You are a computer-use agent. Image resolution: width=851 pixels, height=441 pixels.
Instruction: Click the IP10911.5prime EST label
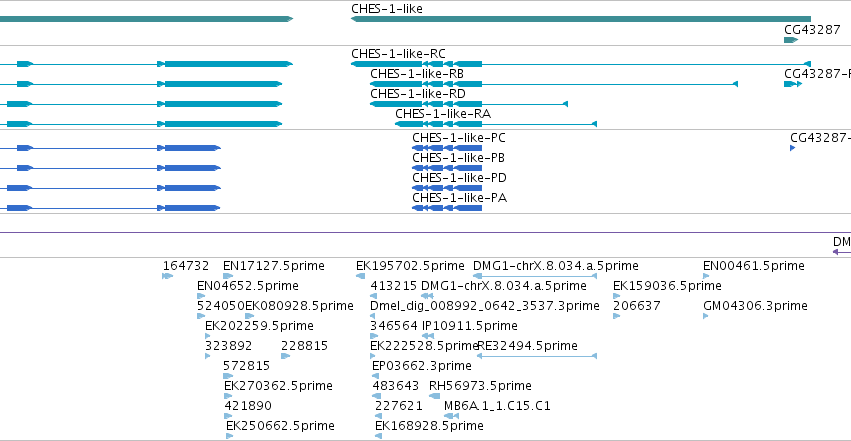point(469,326)
